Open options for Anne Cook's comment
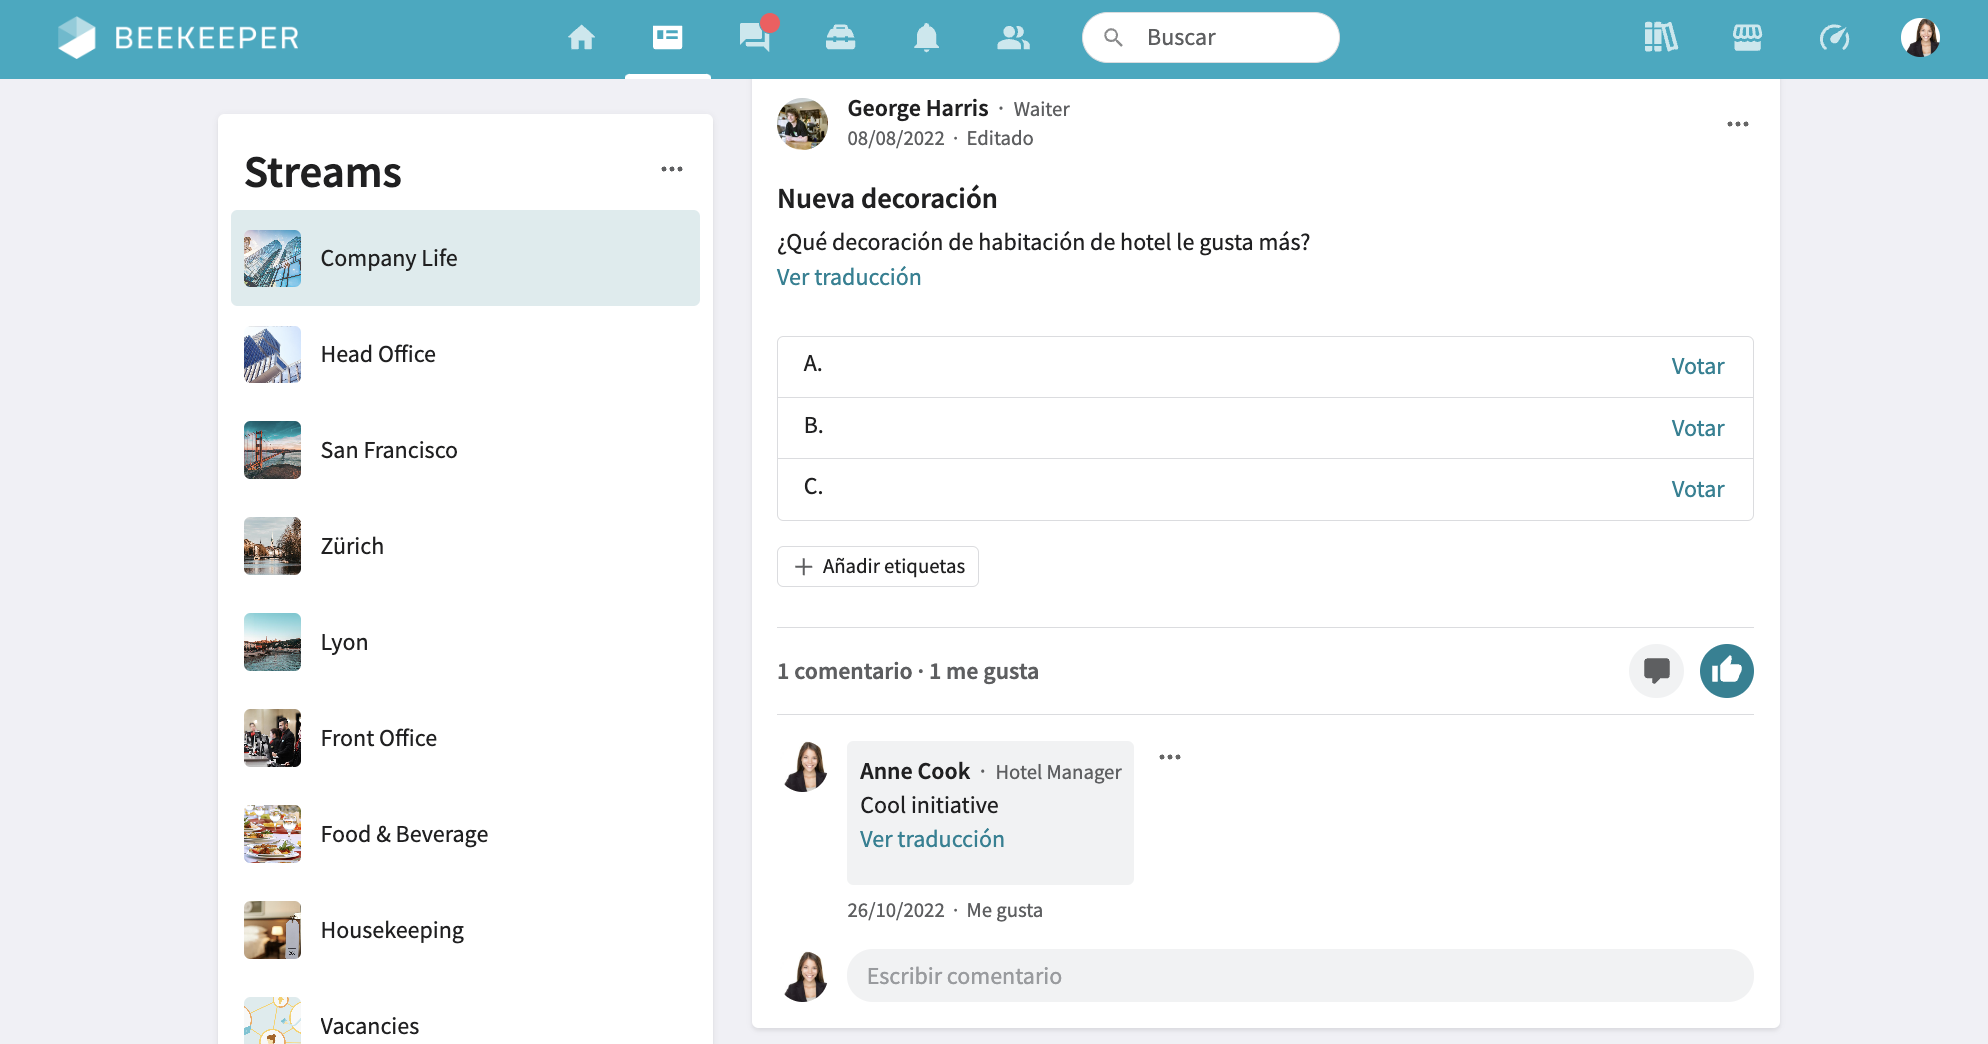The image size is (1988, 1044). point(1169,757)
